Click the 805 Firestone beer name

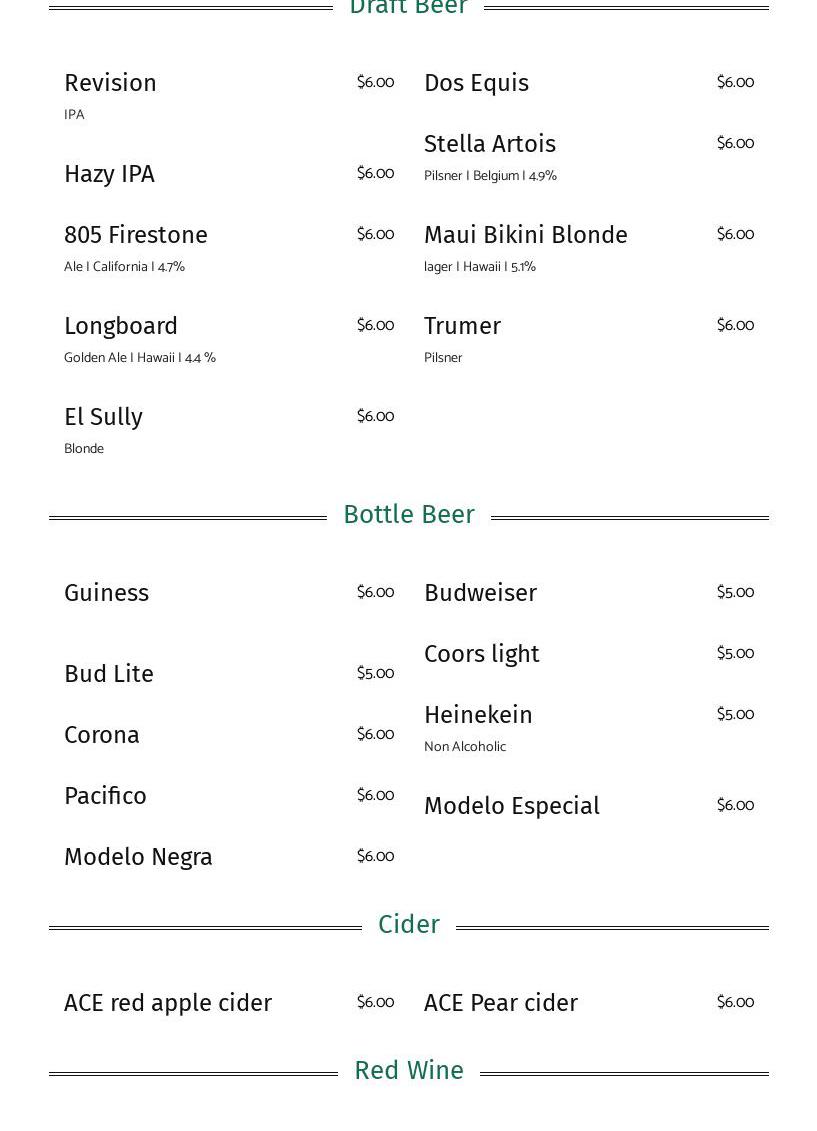(136, 235)
